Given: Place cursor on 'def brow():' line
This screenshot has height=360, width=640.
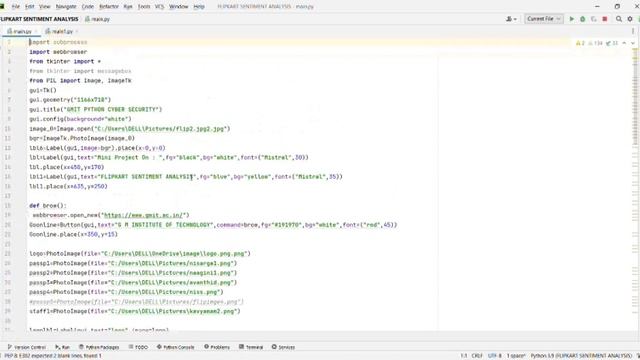Looking at the screenshot, I should pyautogui.click(x=48, y=206).
